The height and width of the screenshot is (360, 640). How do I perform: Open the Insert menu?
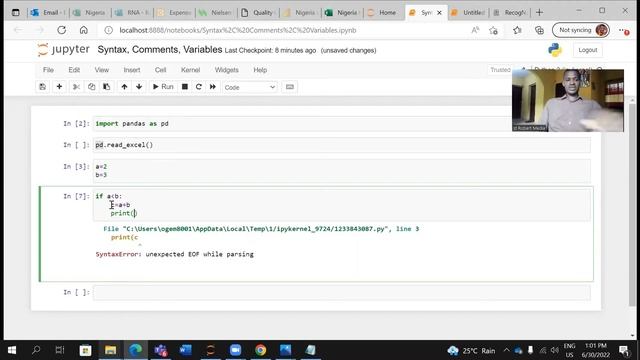132,70
